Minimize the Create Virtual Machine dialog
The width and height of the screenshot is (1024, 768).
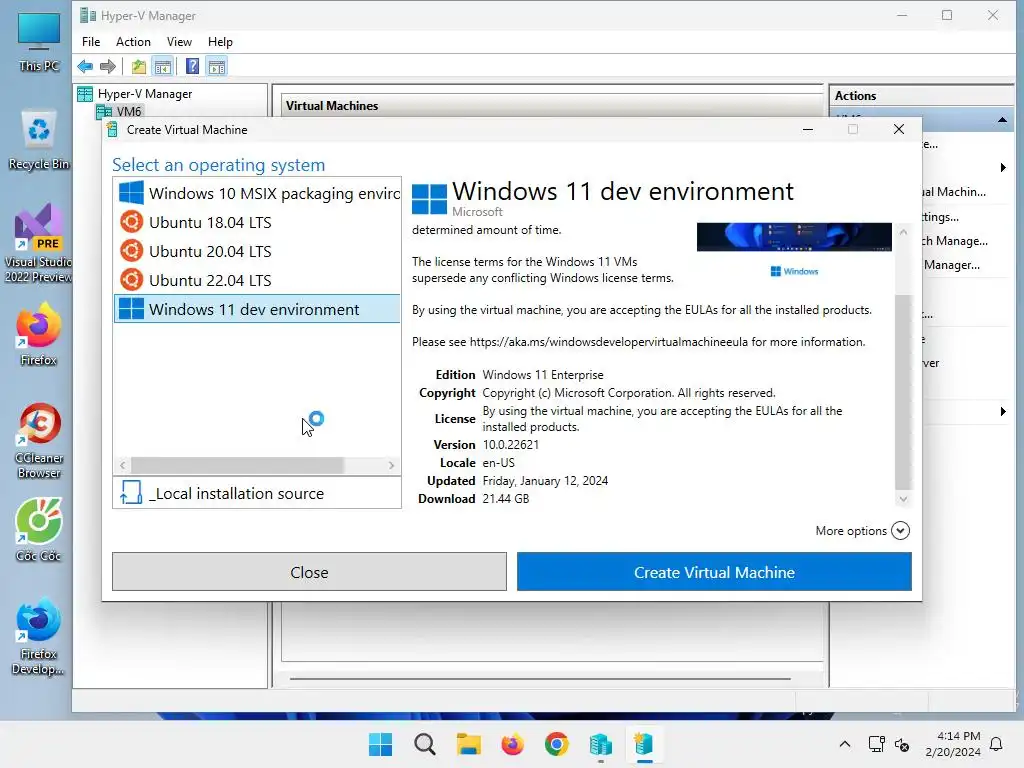click(x=808, y=129)
